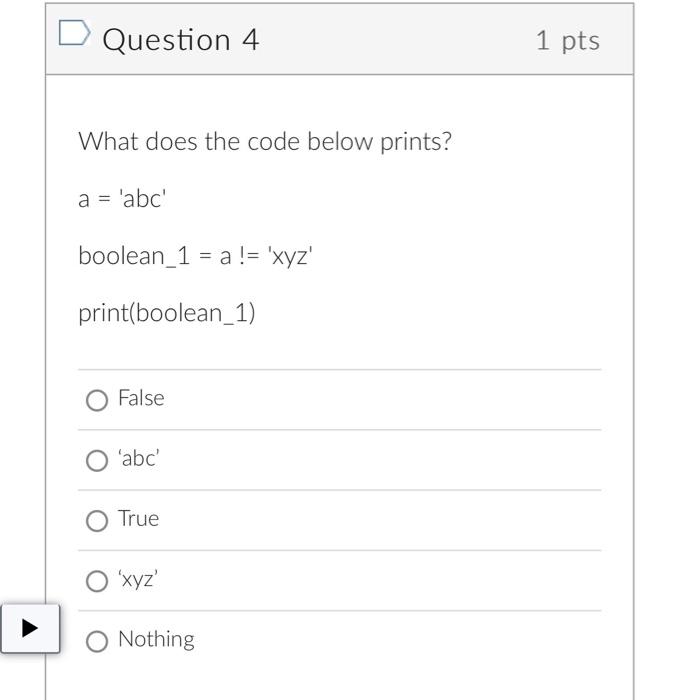
Task: Pick the 'xyz' radio button
Action: click(x=97, y=581)
